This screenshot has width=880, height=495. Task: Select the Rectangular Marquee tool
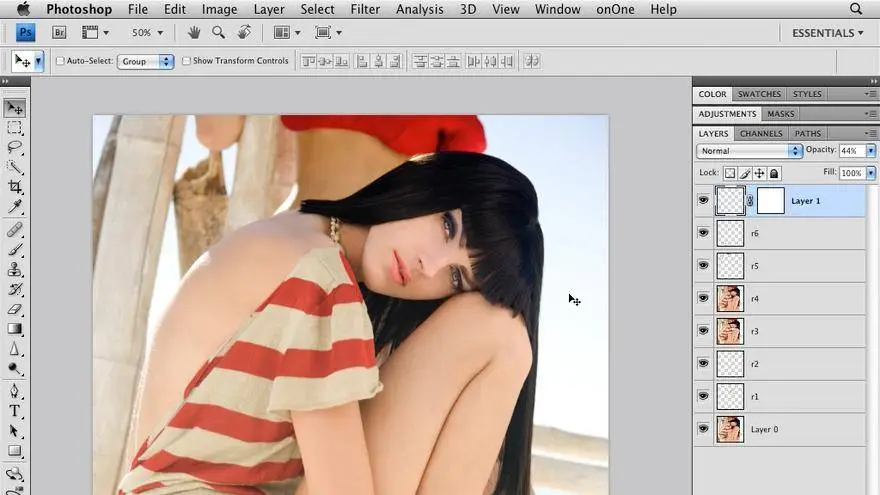point(15,128)
